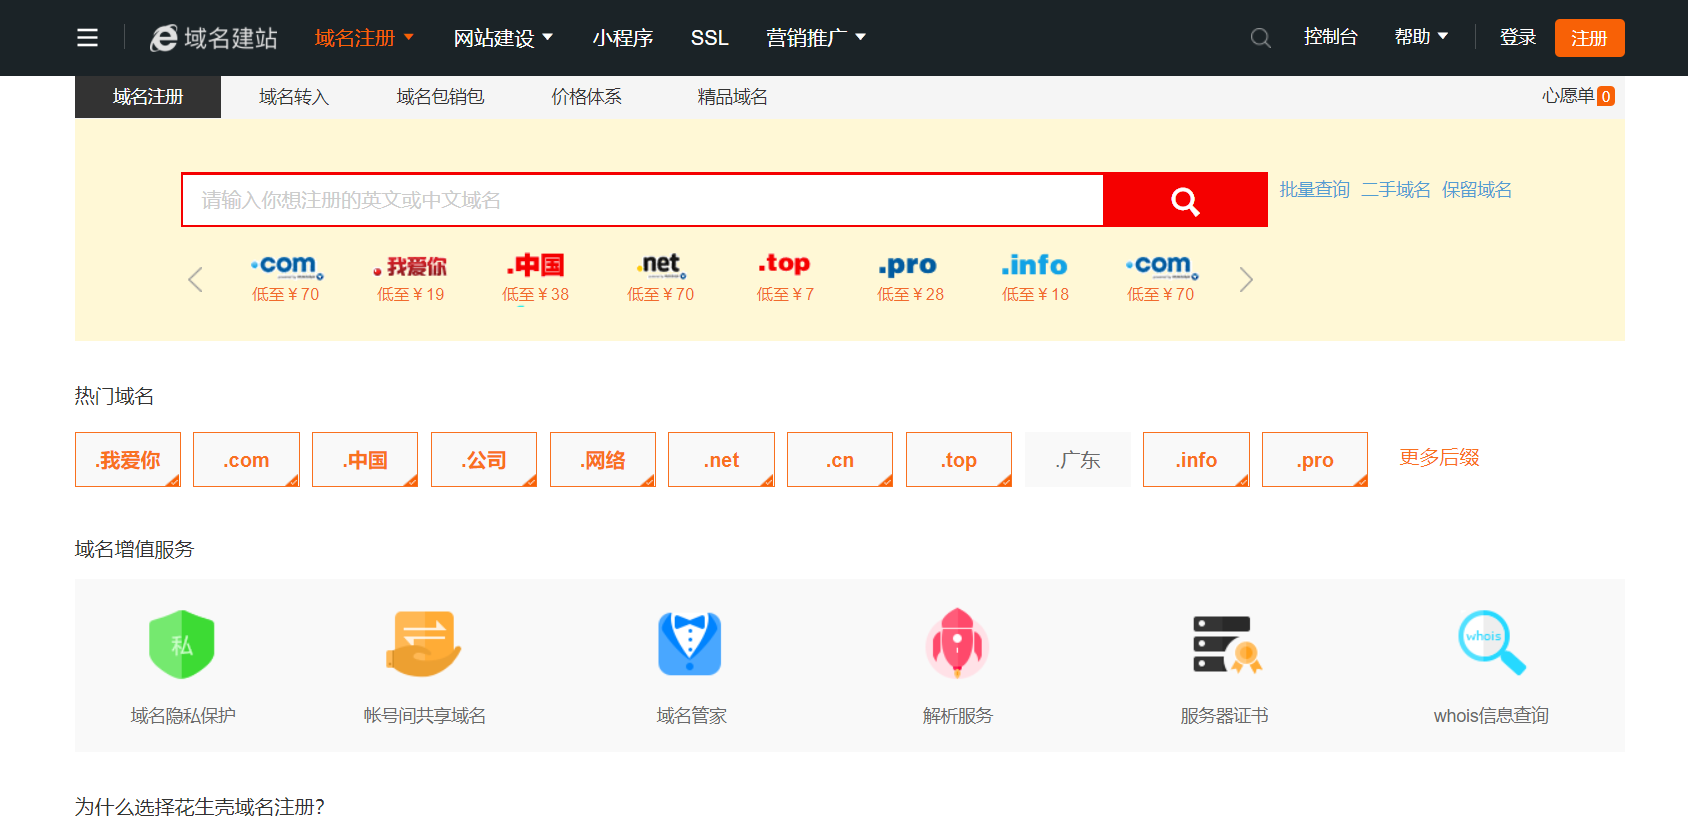Click 更多后缀 more suffixes link

click(x=1439, y=458)
